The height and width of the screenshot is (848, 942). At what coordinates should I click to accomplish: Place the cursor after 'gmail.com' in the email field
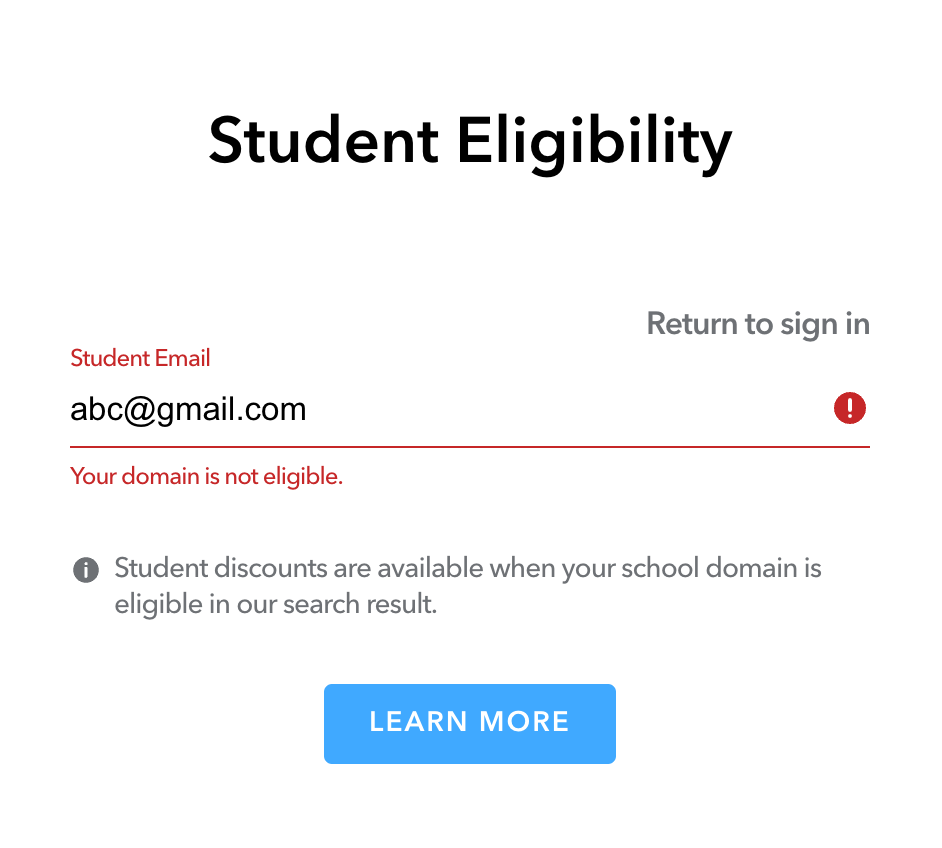(x=308, y=410)
